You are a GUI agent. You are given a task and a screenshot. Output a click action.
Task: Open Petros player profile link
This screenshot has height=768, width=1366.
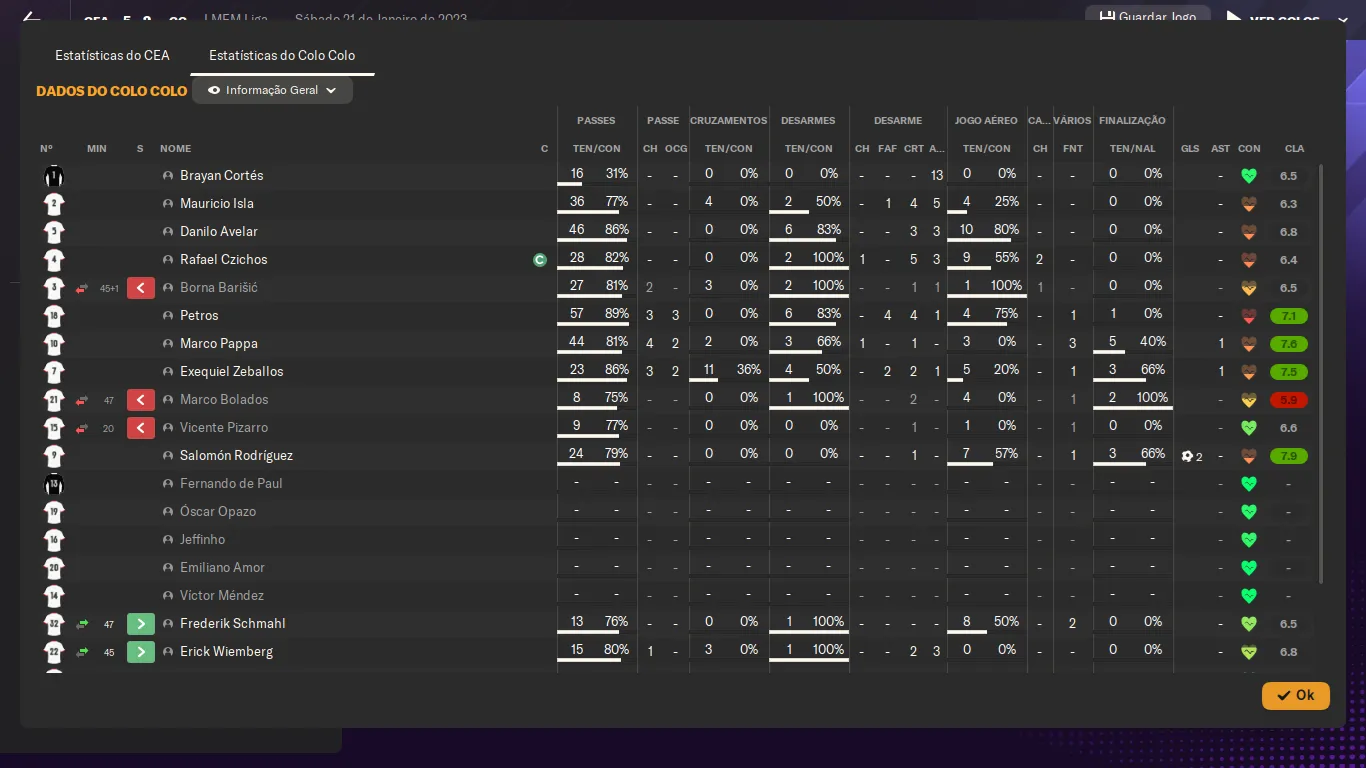click(x=199, y=316)
